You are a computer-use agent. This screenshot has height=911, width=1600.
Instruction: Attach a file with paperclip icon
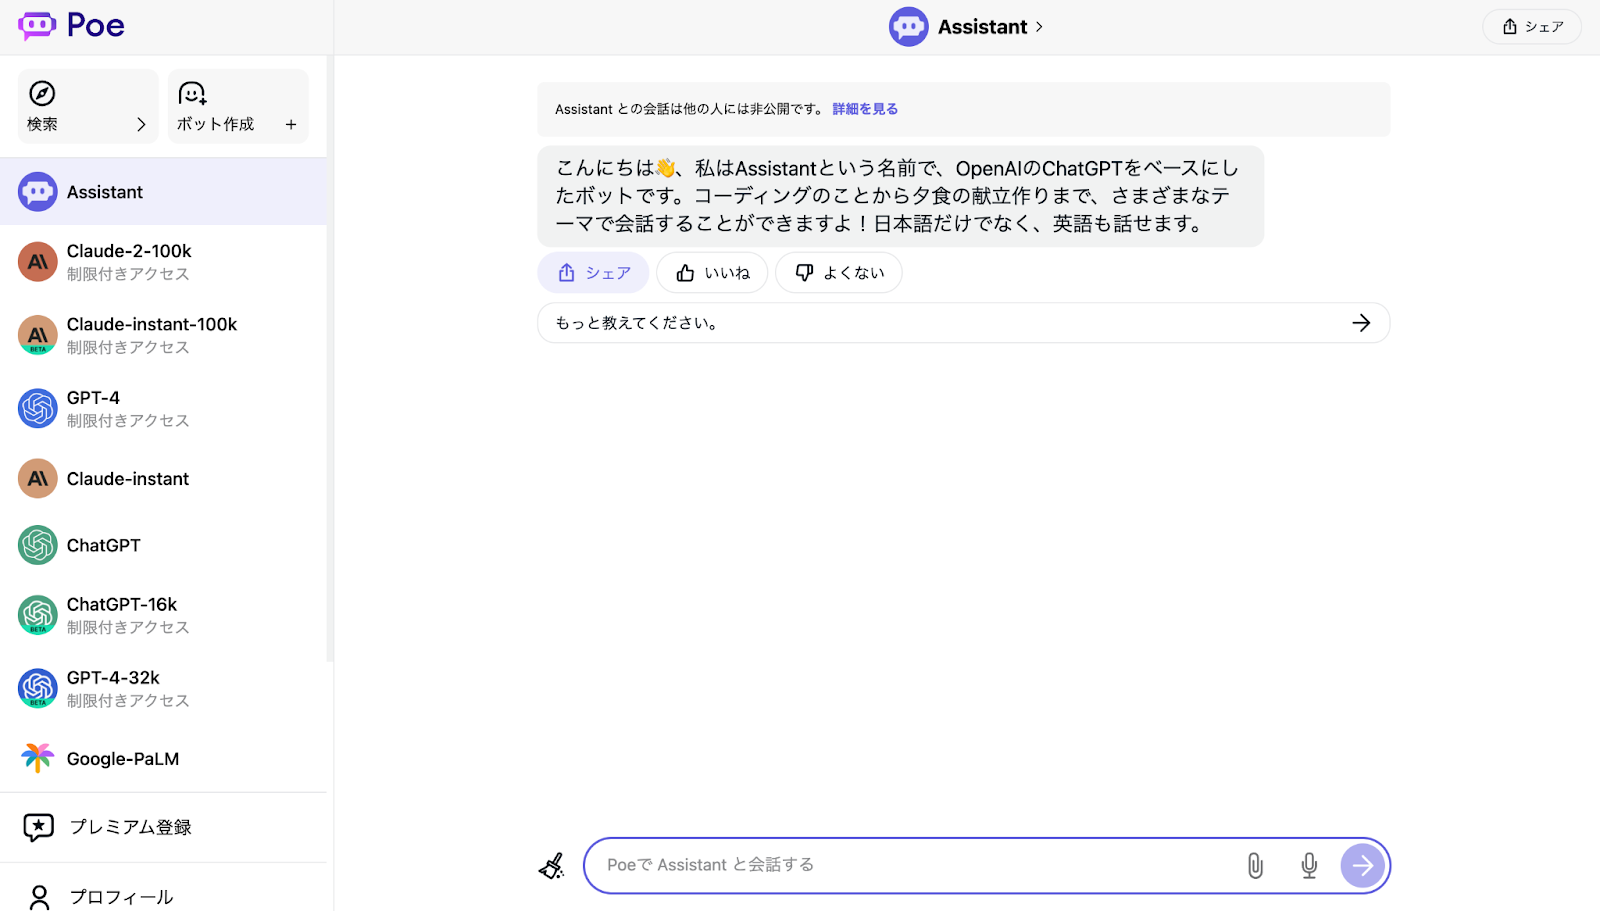[x=1255, y=865]
